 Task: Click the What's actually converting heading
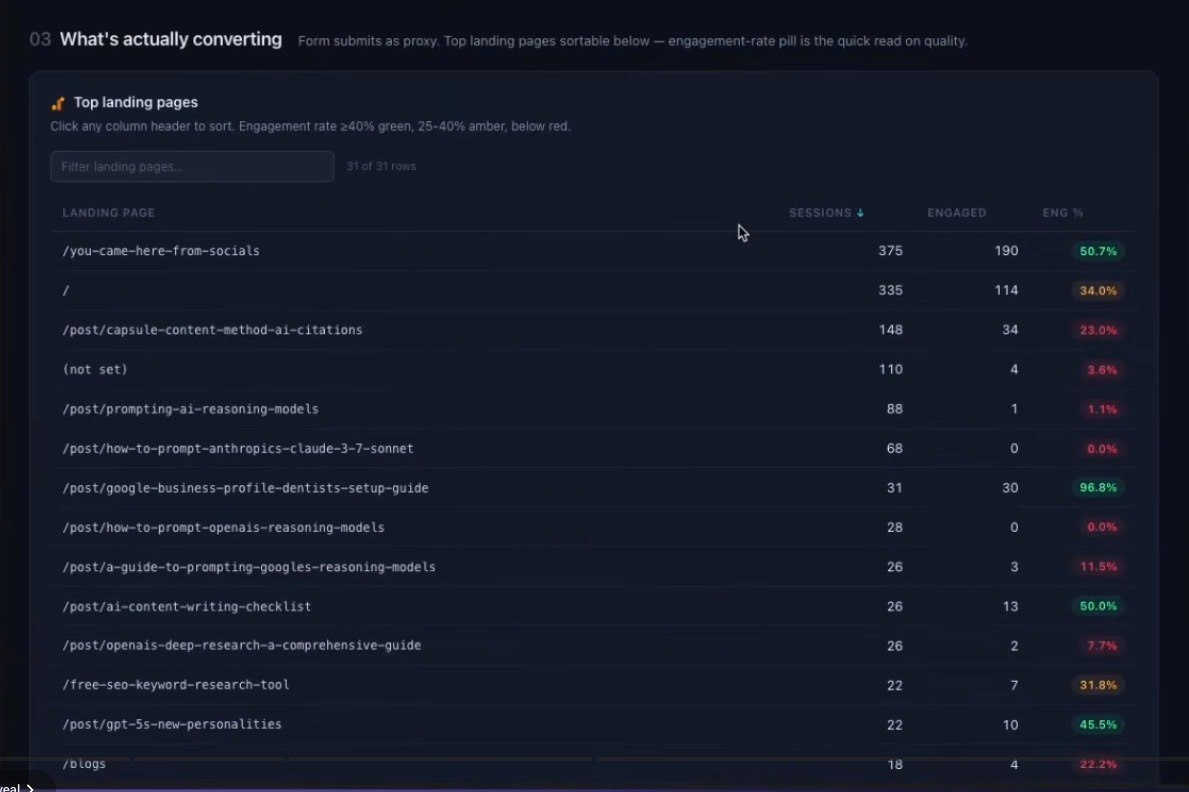(171, 39)
